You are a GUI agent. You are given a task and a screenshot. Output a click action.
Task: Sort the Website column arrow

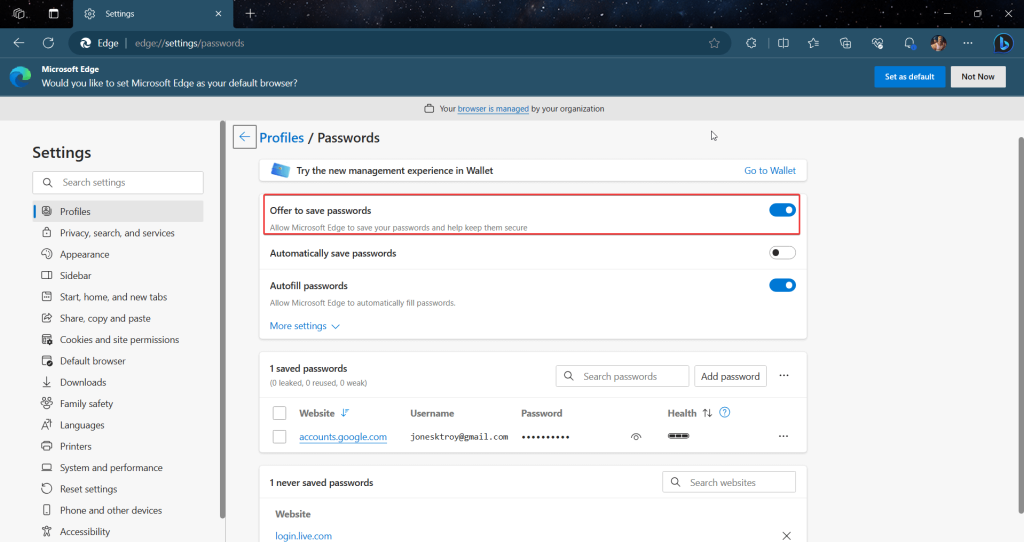pyautogui.click(x=345, y=413)
